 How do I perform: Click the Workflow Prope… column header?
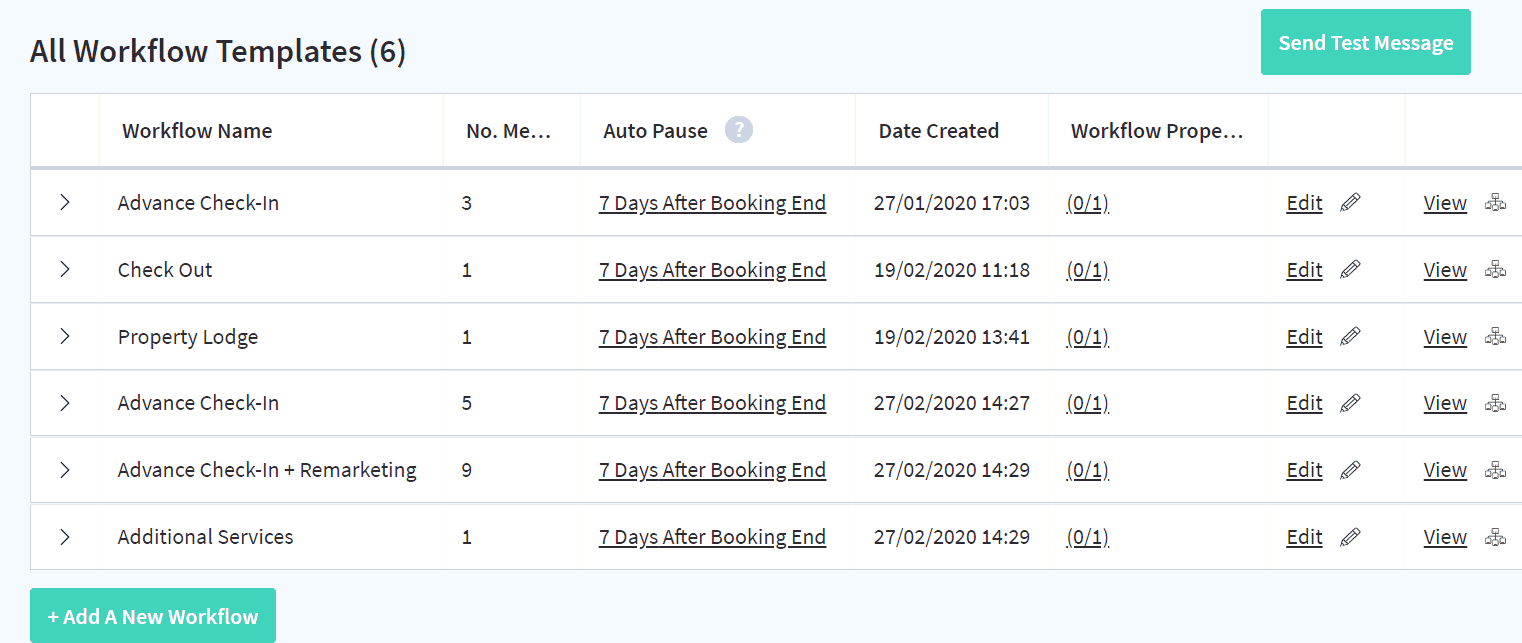pyautogui.click(x=1157, y=131)
